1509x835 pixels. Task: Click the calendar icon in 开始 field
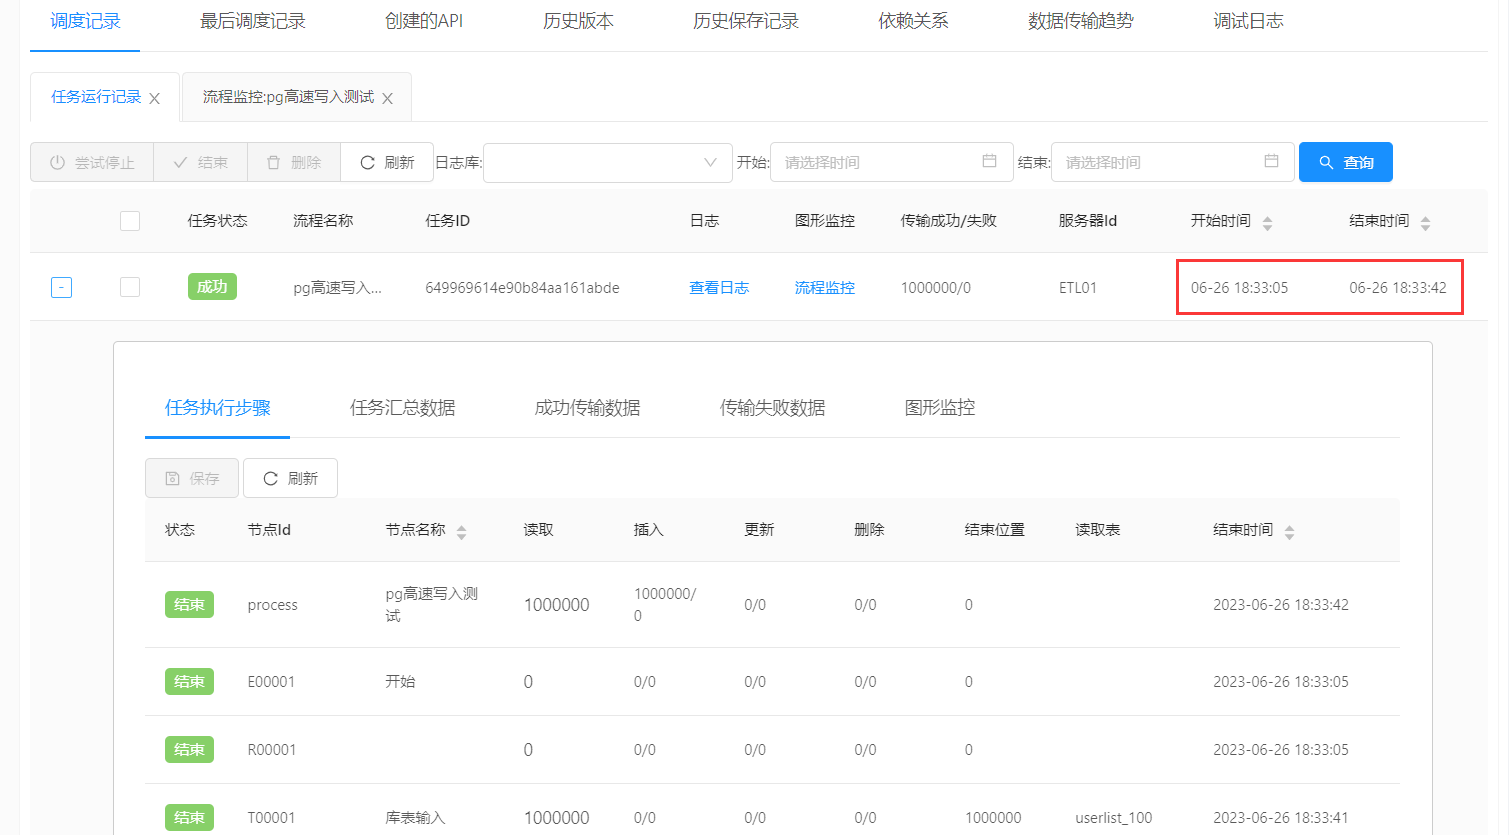pos(989,161)
